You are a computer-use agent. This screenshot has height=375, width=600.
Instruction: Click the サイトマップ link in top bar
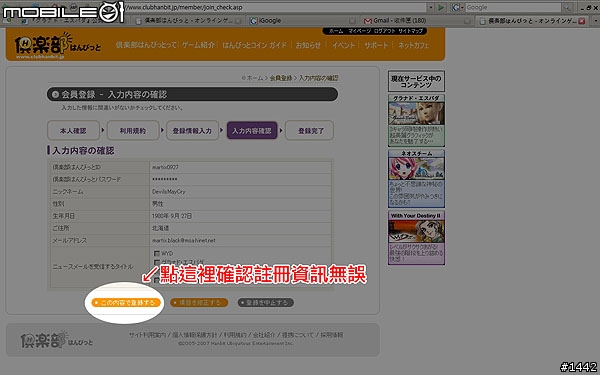(410, 31)
